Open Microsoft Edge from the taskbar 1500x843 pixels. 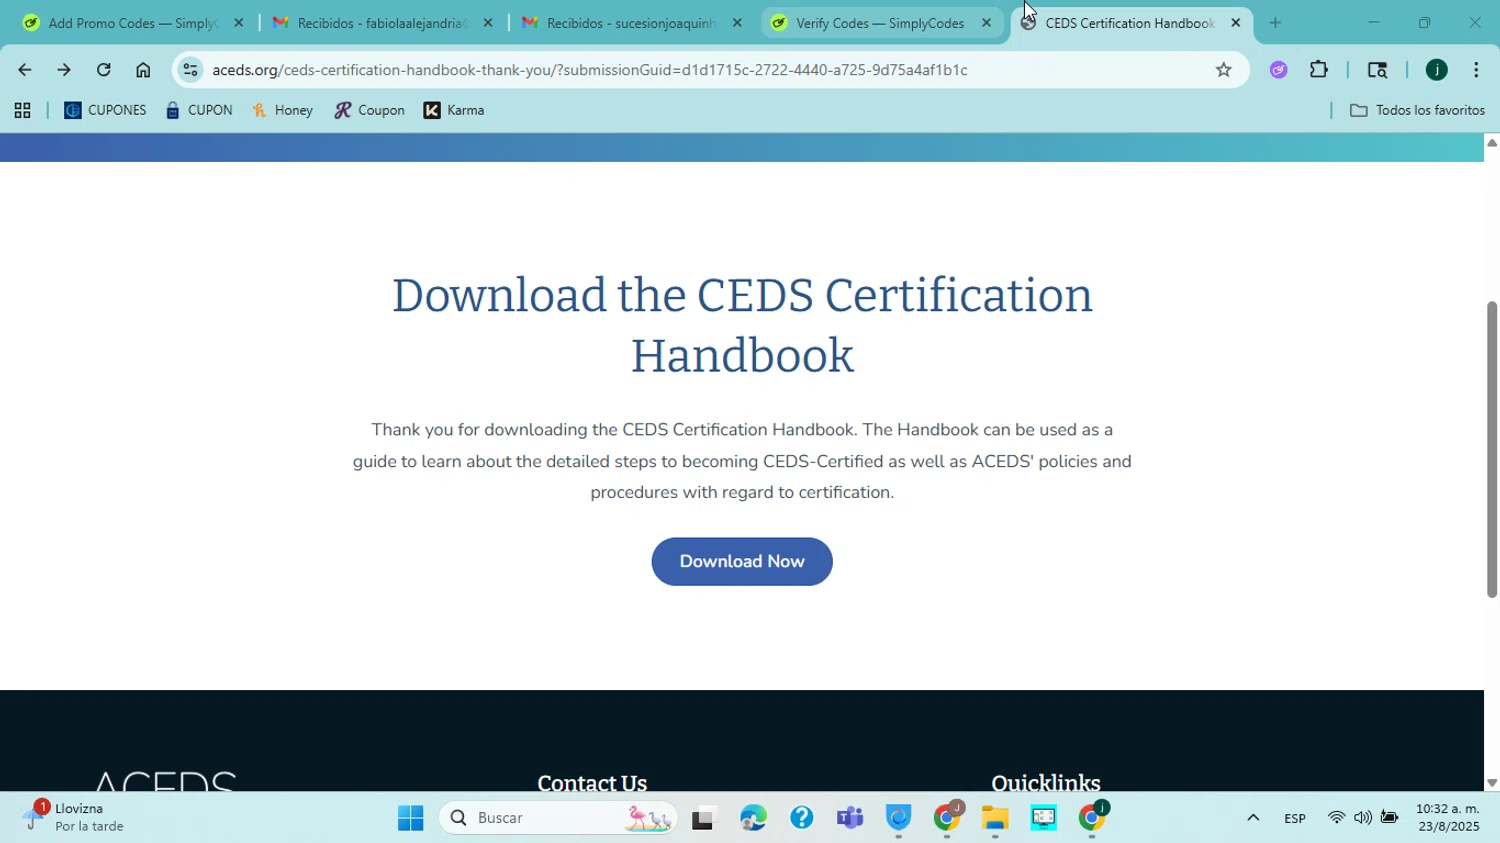753,818
